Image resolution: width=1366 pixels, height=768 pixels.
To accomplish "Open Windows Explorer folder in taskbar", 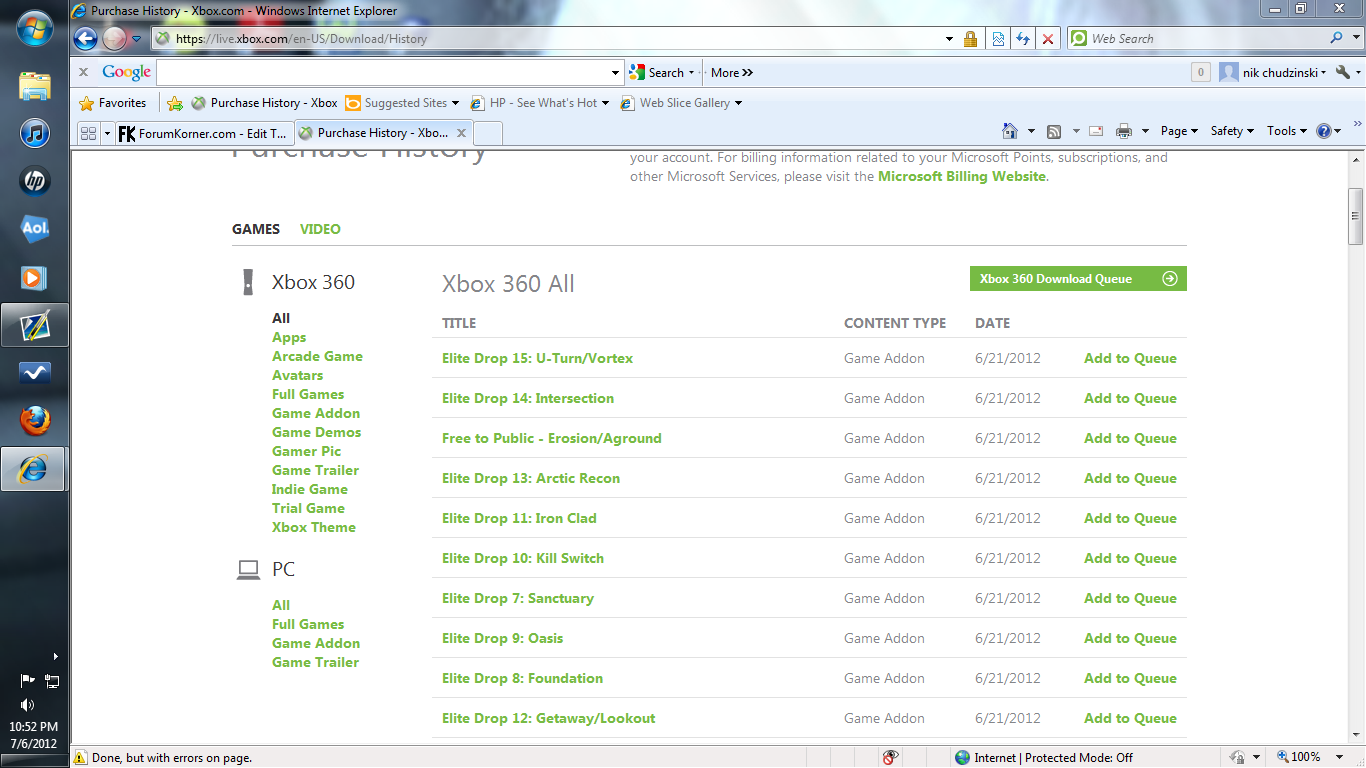I will [35, 85].
